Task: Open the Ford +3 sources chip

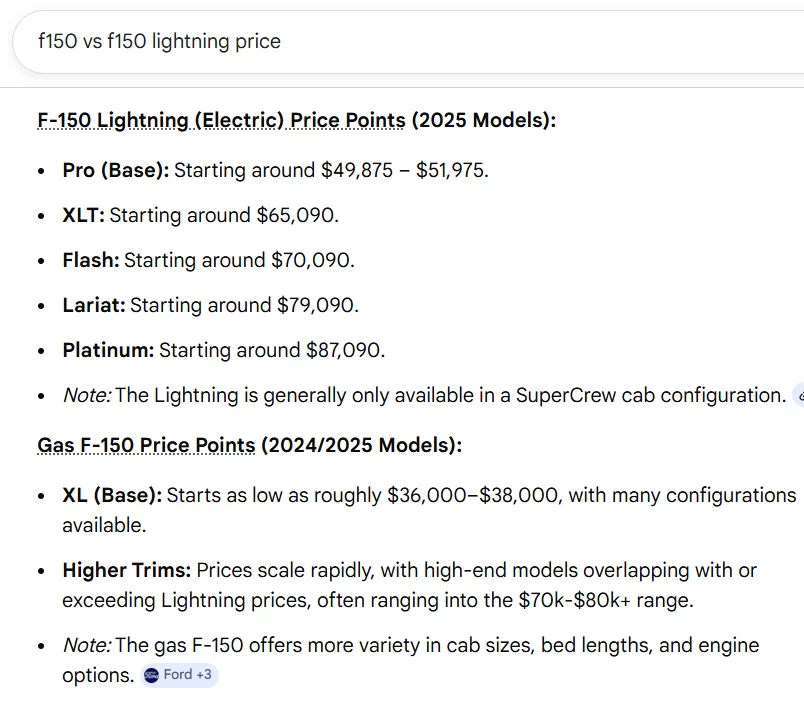Action: (x=178, y=675)
